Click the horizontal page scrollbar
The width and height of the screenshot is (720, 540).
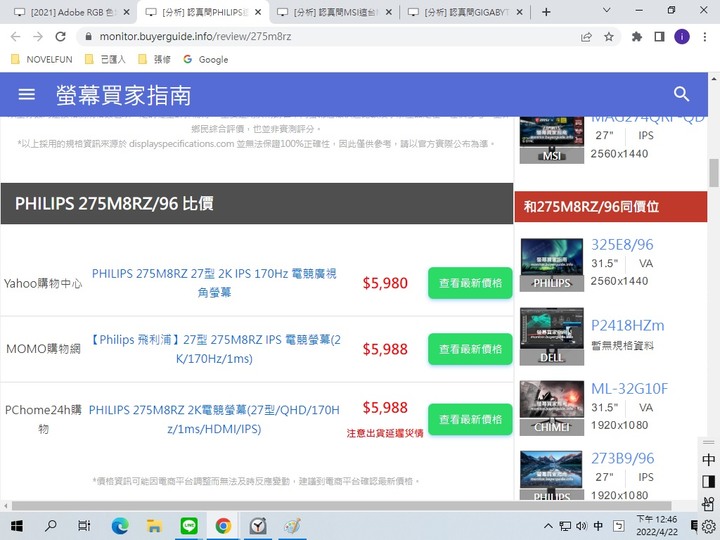click(341, 506)
